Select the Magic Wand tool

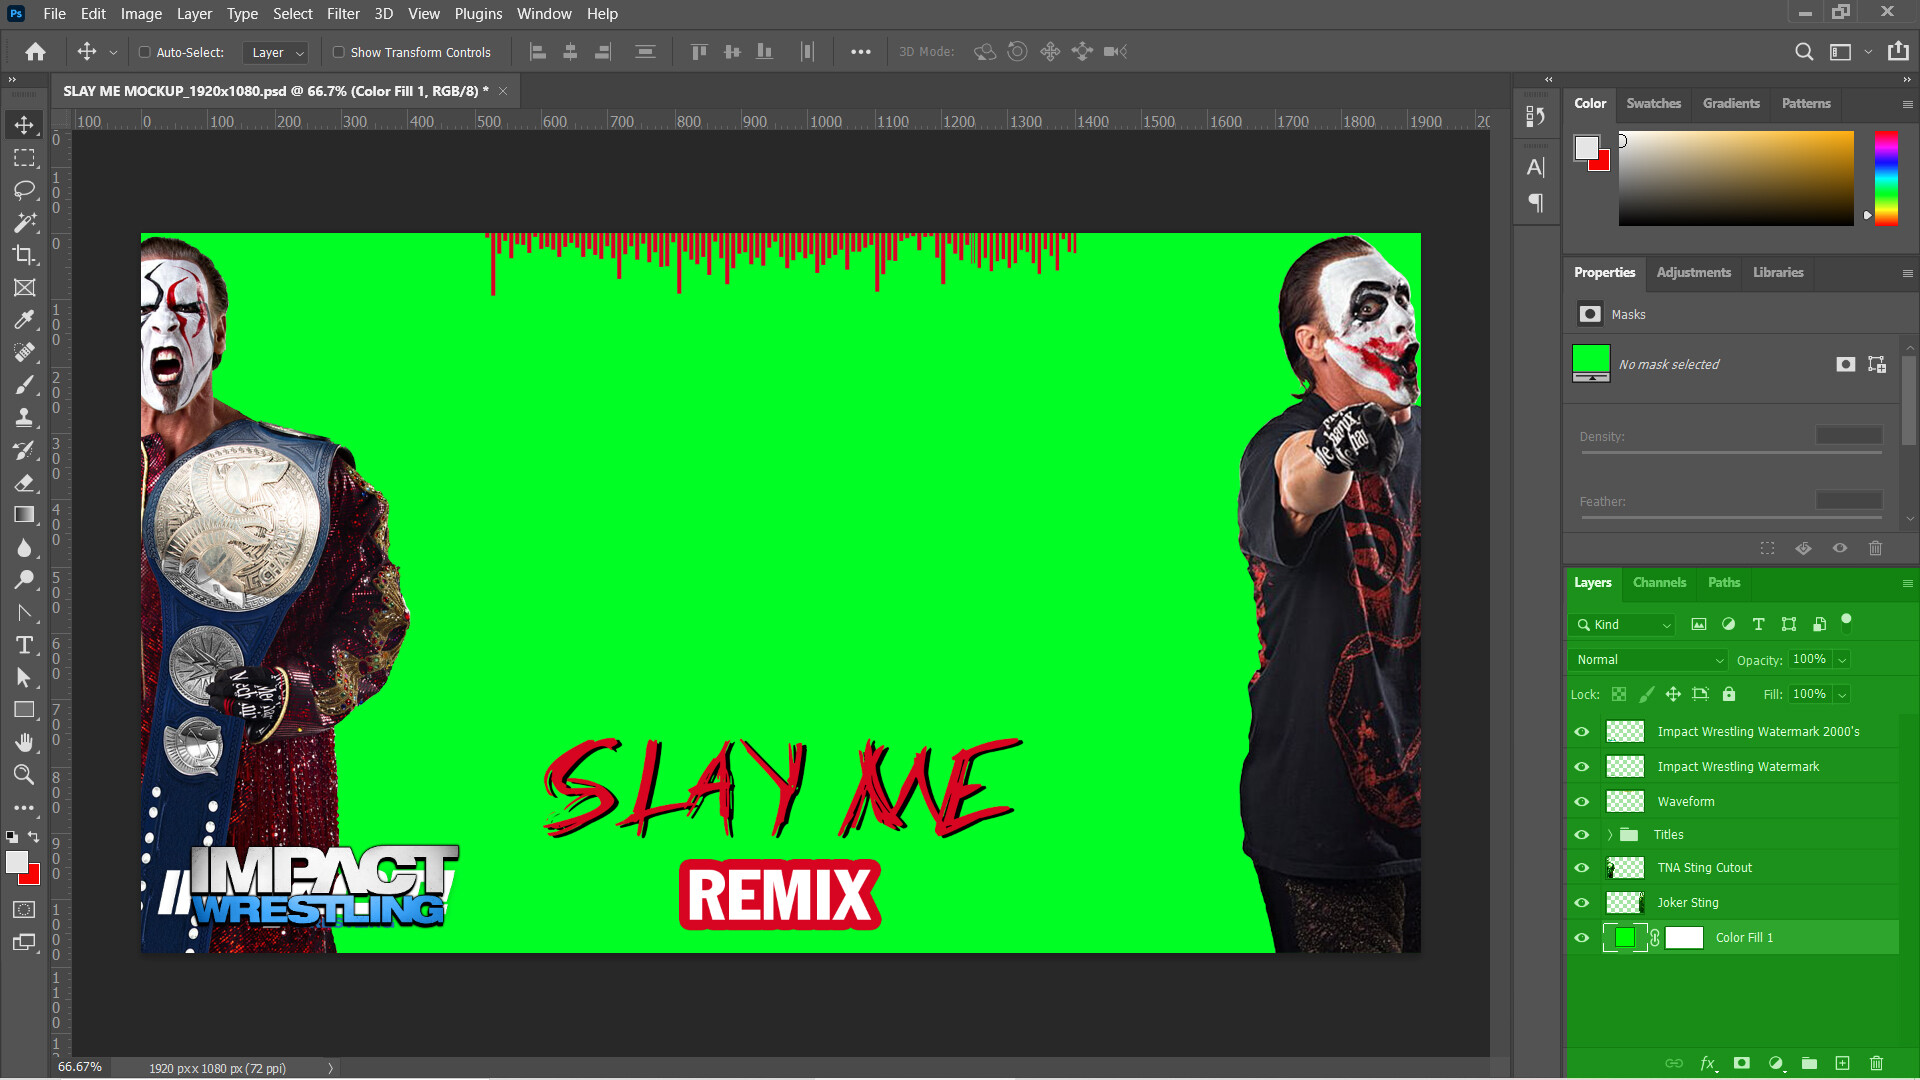pyautogui.click(x=24, y=222)
